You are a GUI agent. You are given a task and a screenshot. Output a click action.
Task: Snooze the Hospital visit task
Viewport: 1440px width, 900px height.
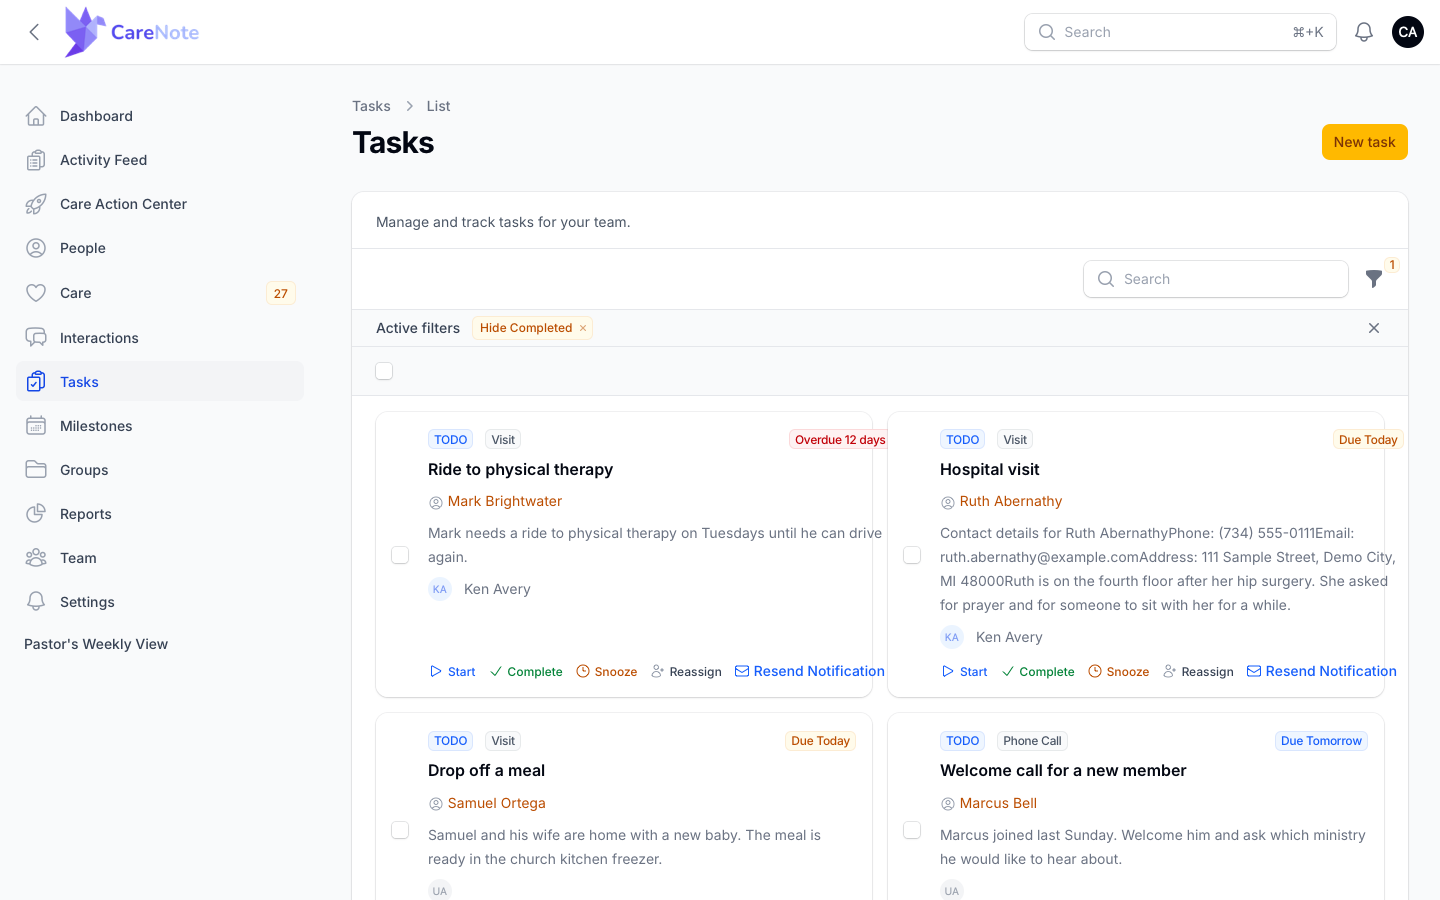pos(1119,672)
